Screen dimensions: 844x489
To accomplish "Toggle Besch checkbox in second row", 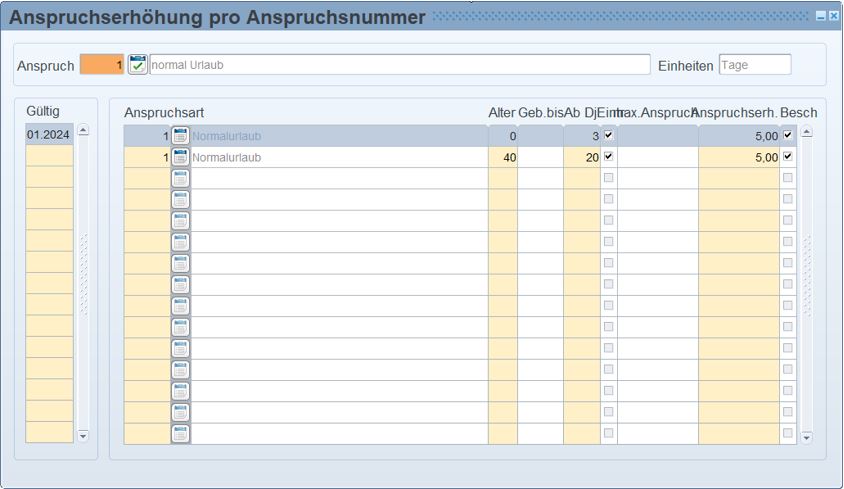I will (x=788, y=157).
